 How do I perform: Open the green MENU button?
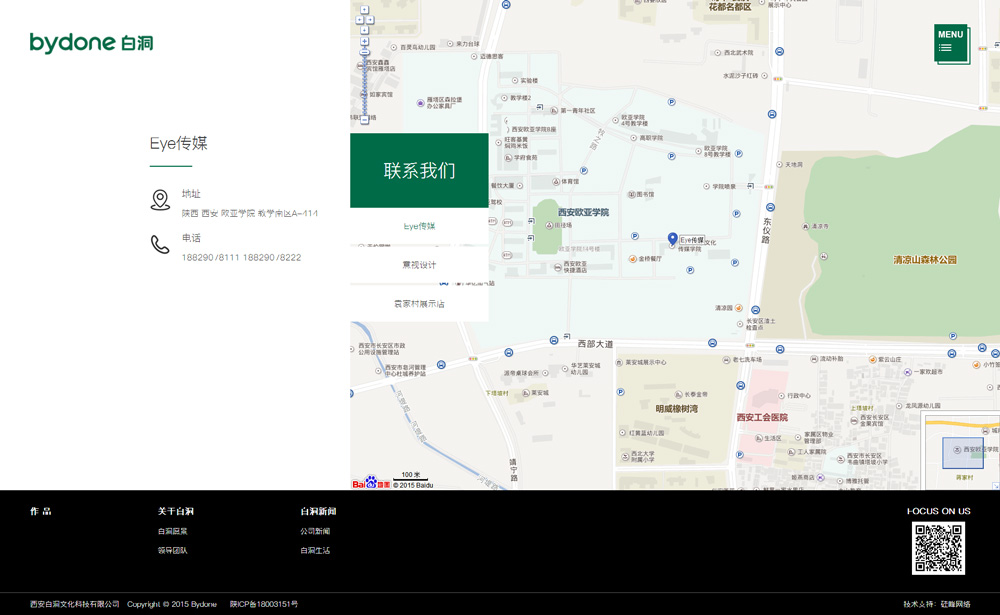pyautogui.click(x=951, y=43)
